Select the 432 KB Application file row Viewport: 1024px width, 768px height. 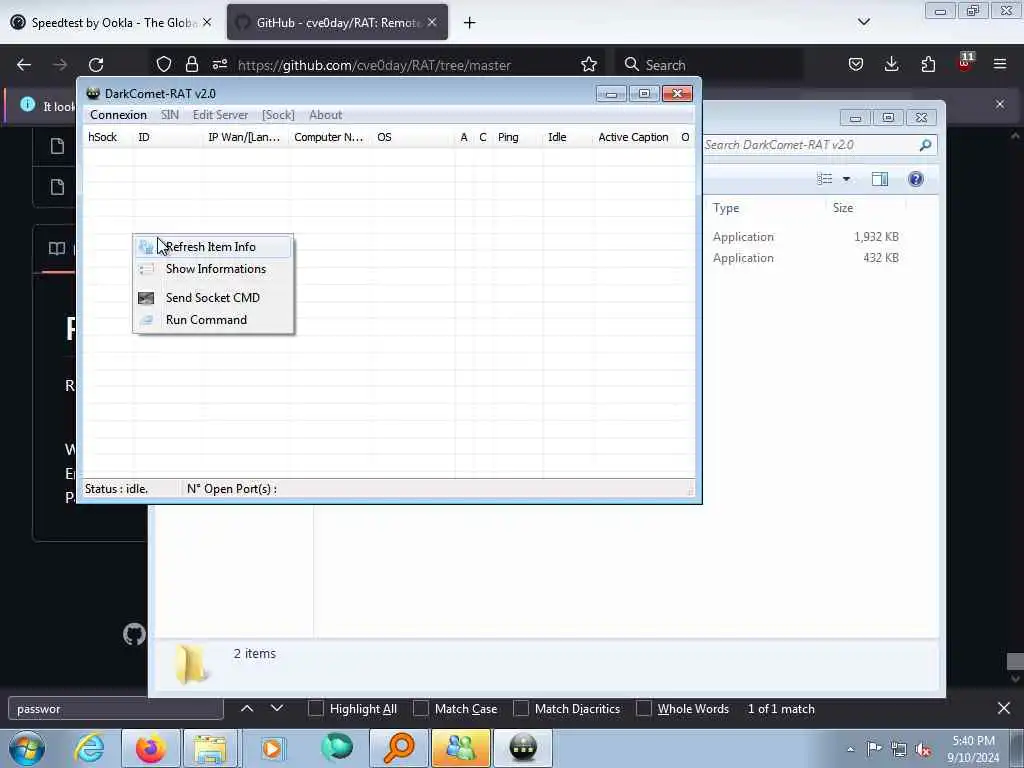[806, 258]
